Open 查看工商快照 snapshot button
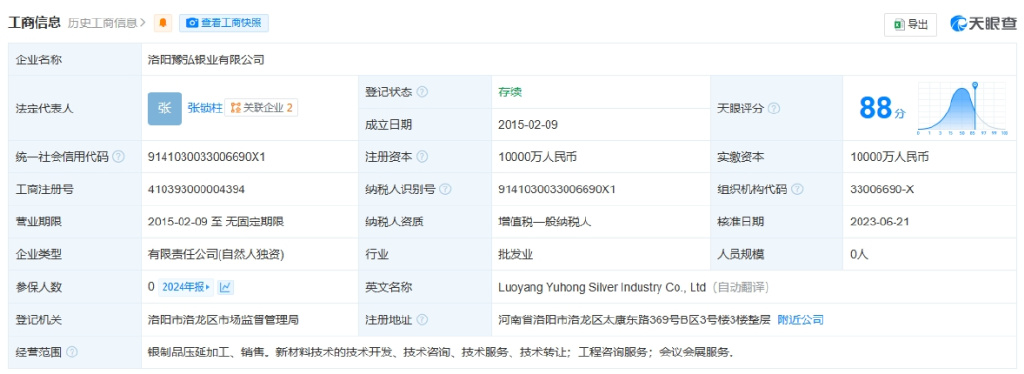Screen dimensions: 1024x374 pos(224,23)
